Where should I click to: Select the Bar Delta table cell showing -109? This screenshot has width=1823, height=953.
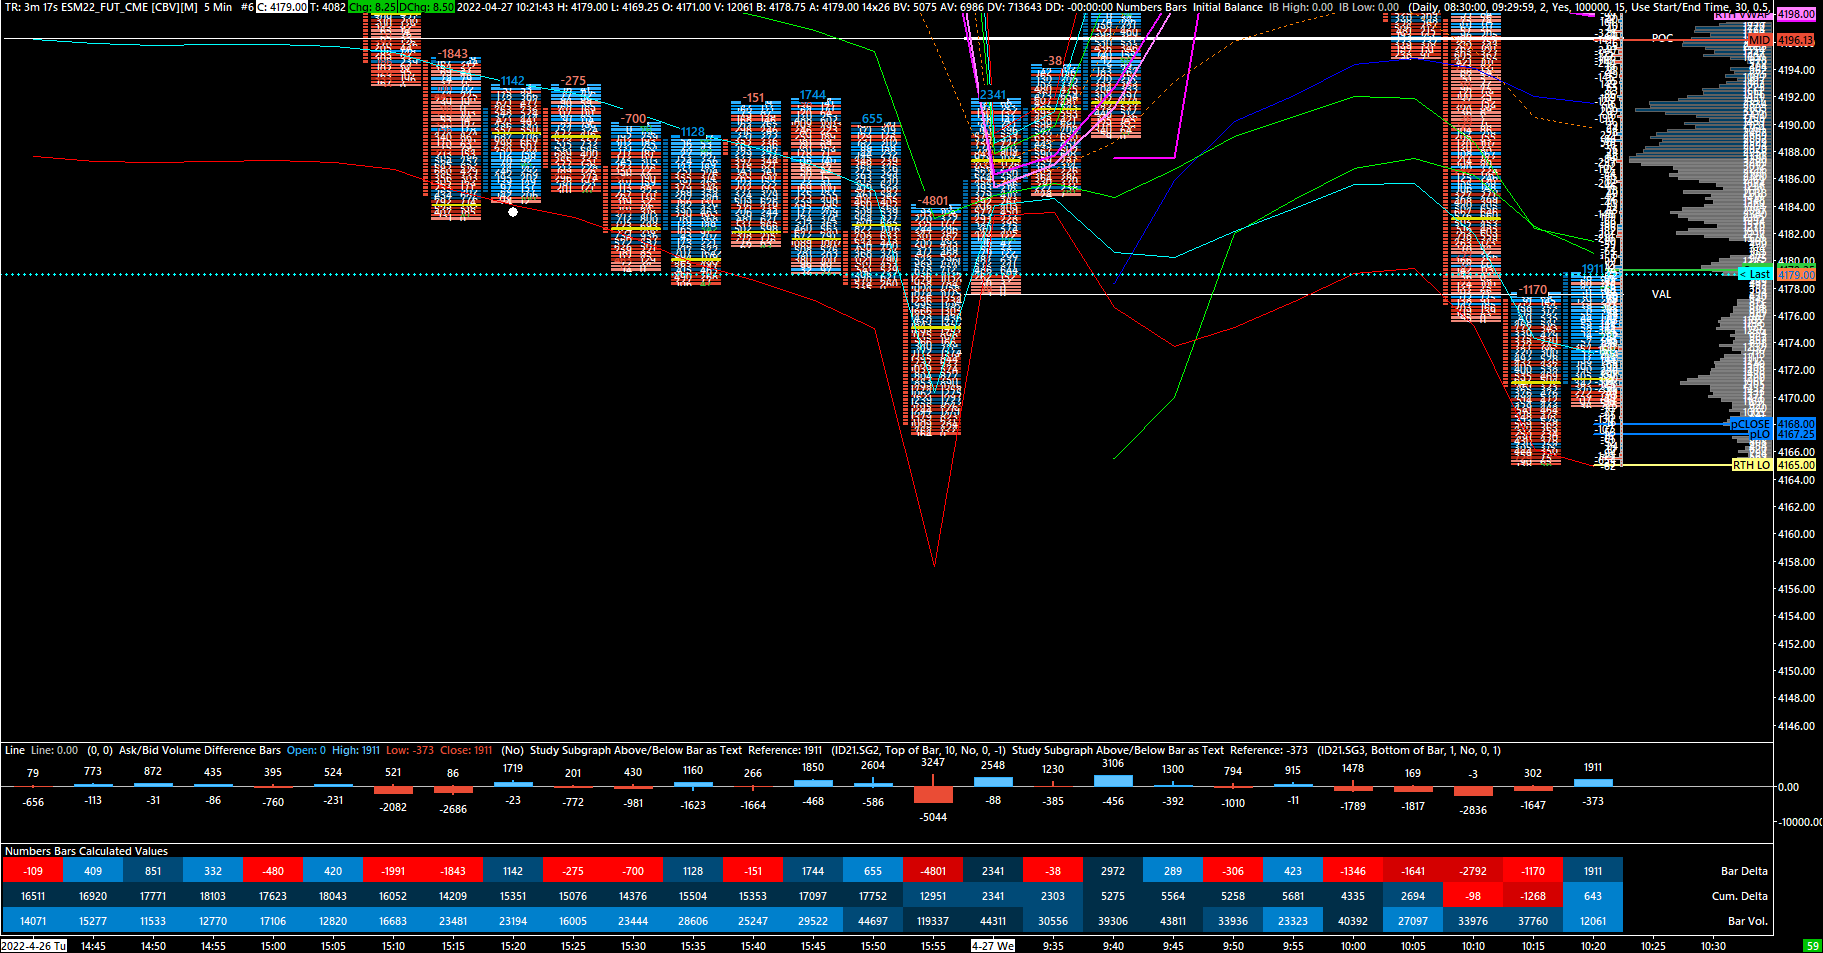pyautogui.click(x=33, y=871)
